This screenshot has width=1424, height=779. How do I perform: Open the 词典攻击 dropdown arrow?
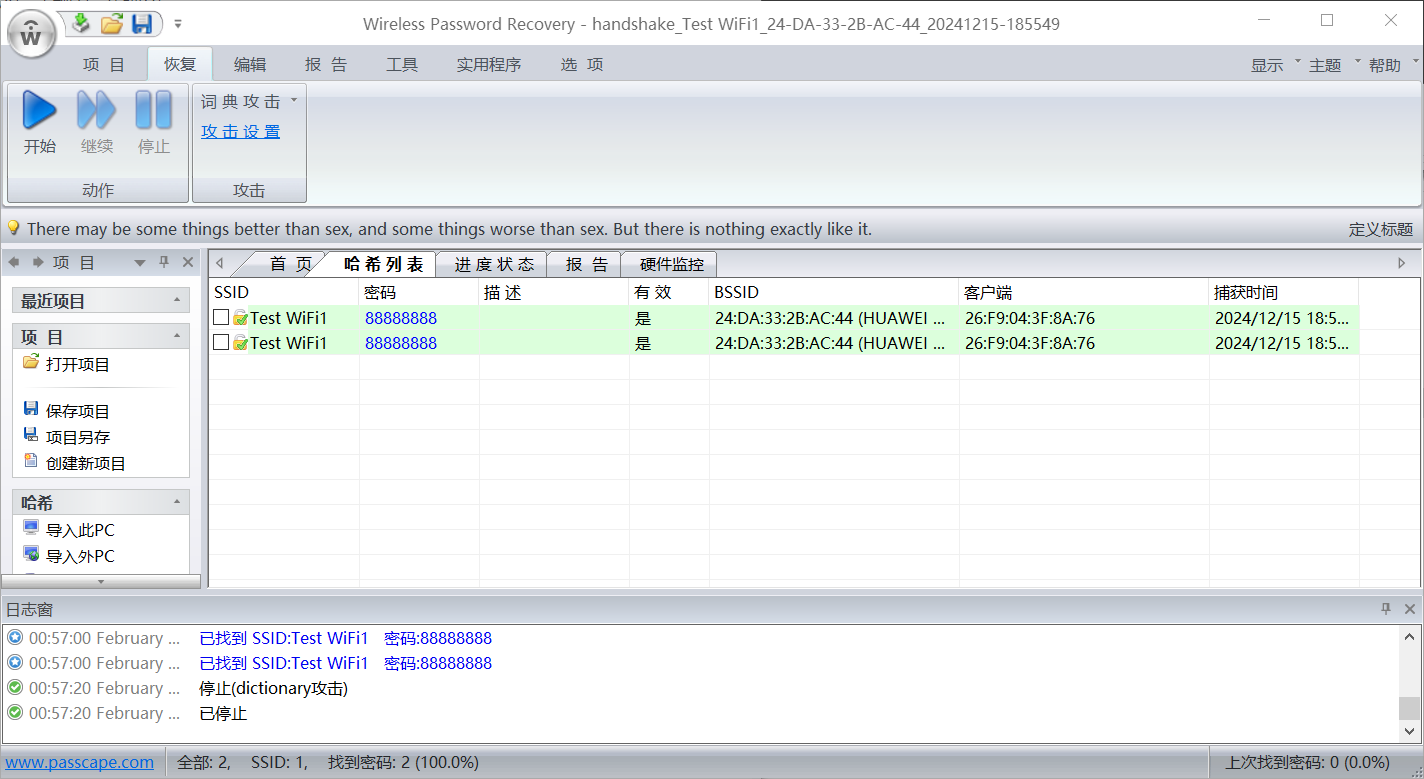[x=293, y=100]
